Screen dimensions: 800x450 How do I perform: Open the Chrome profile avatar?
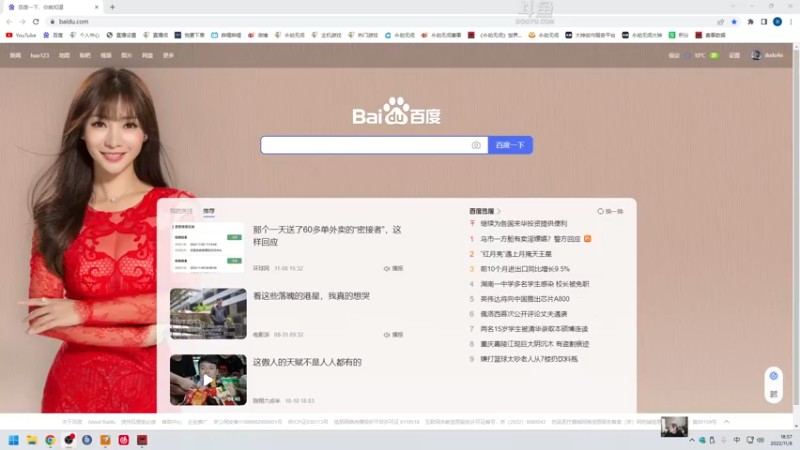(777, 21)
